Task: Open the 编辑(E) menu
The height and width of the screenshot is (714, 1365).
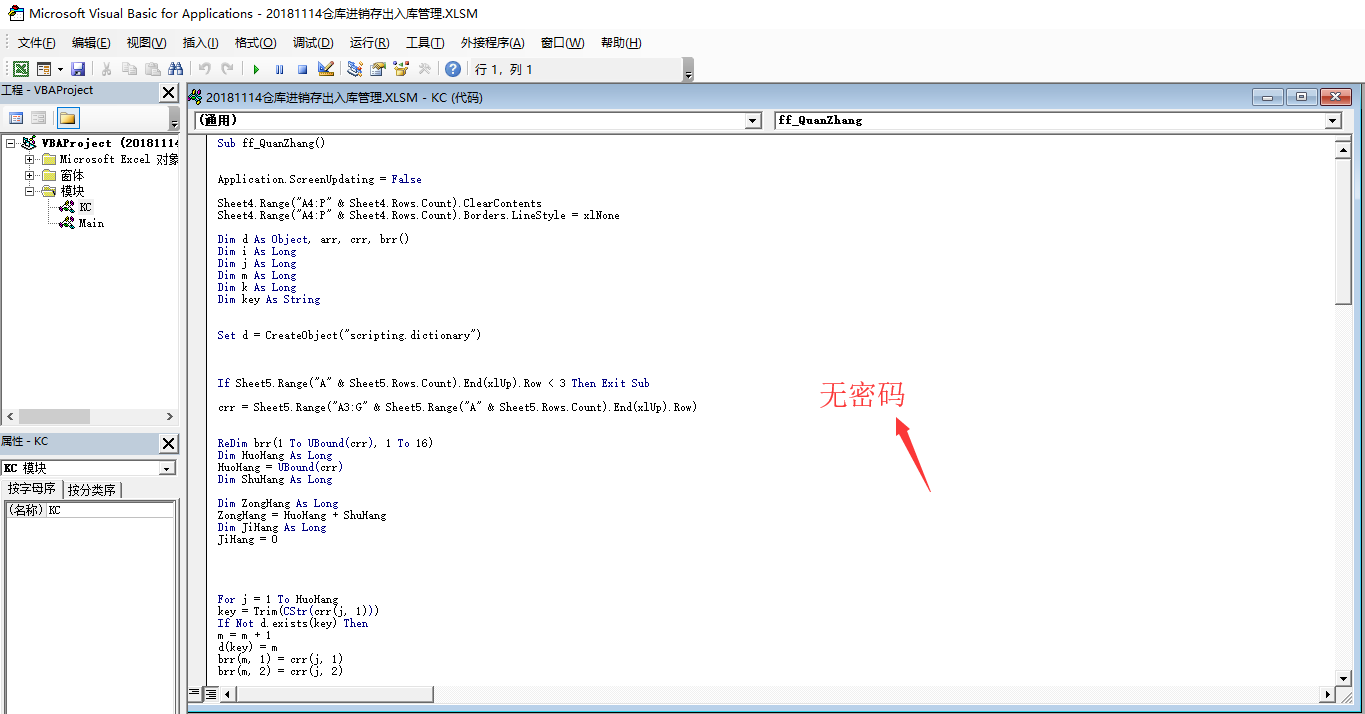Action: pos(91,43)
